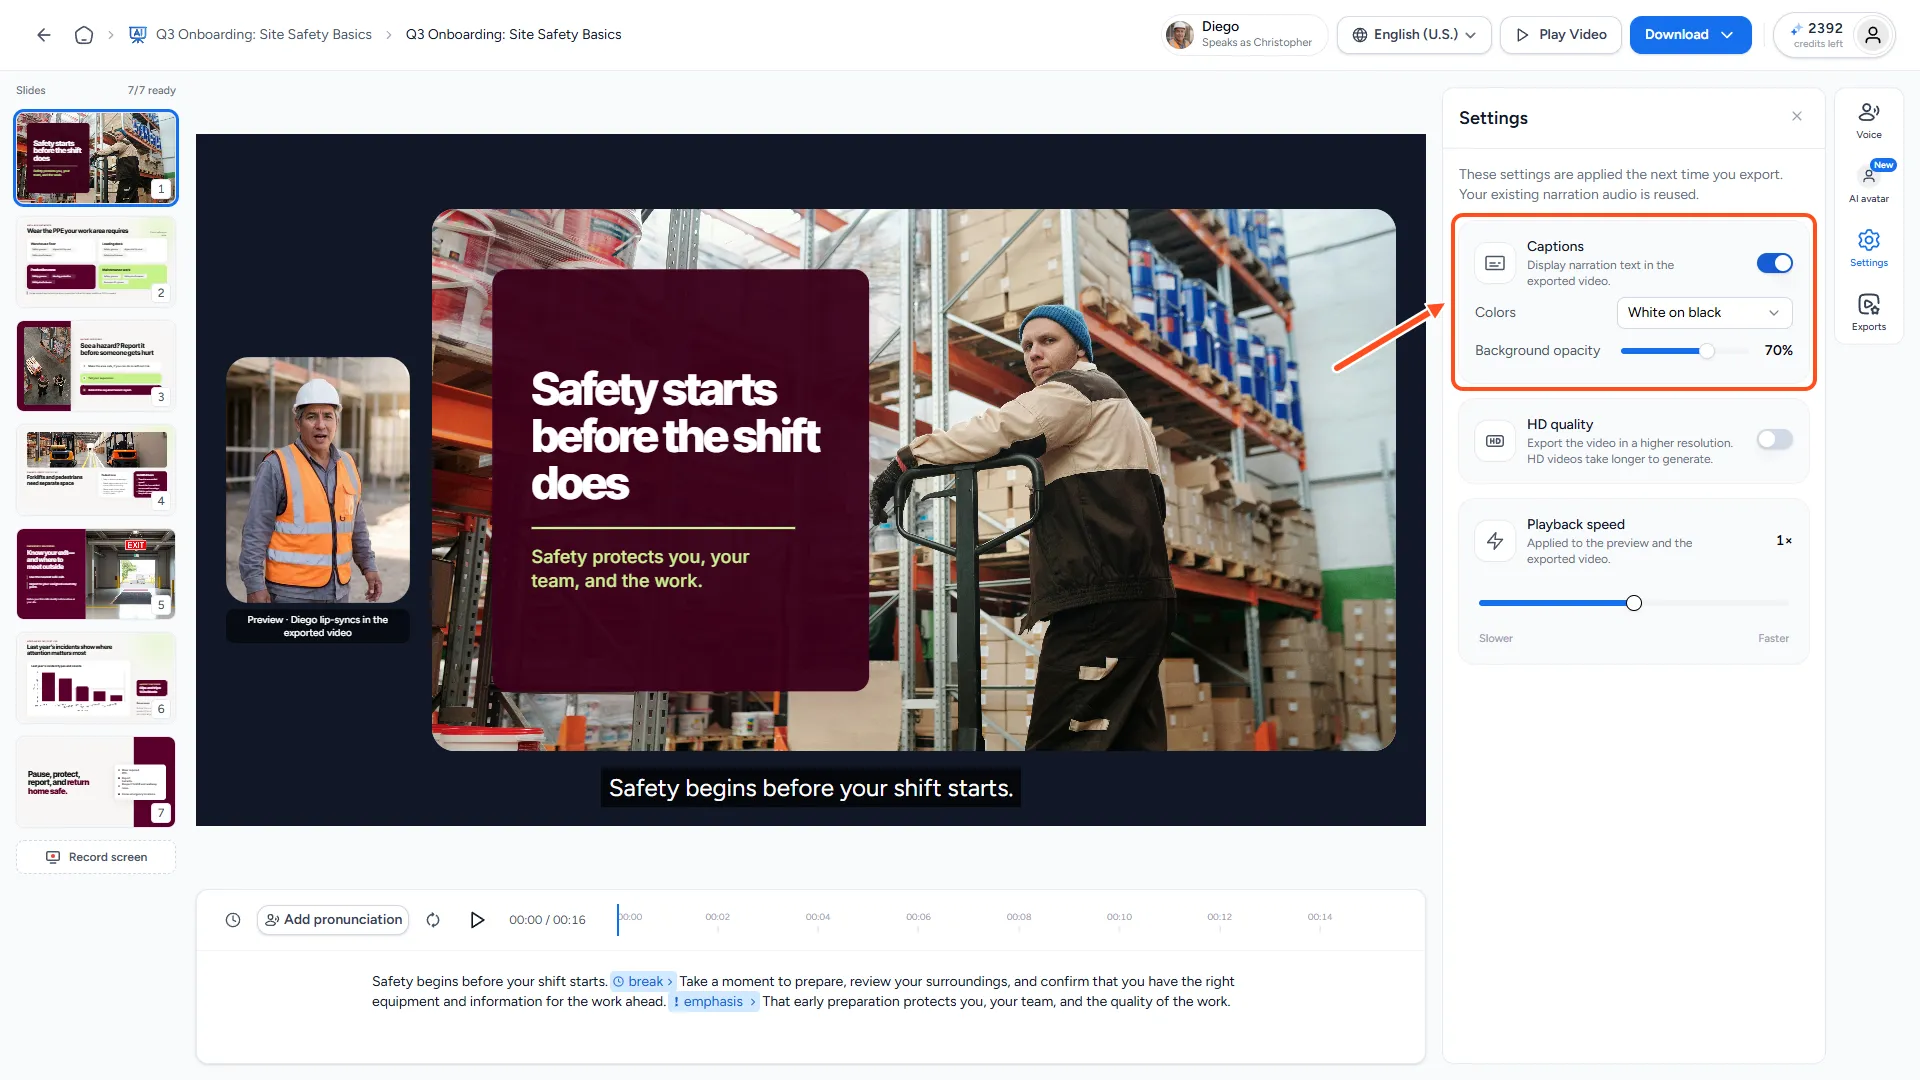Screen dimensions: 1920x1080
Task: Click the Playback speed lightning icon
Action: click(x=1495, y=541)
